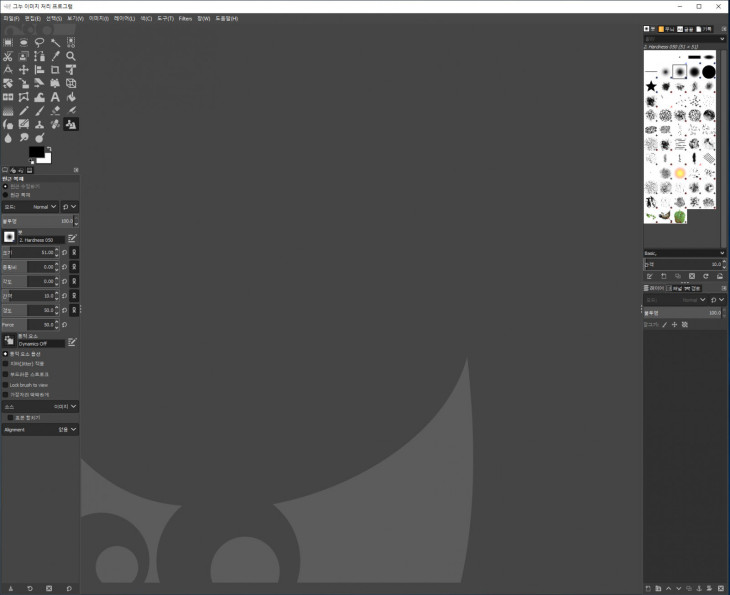The height and width of the screenshot is (595, 730).
Task: Adjust the layers panel opacity 100.0 slider
Action: coord(683,313)
